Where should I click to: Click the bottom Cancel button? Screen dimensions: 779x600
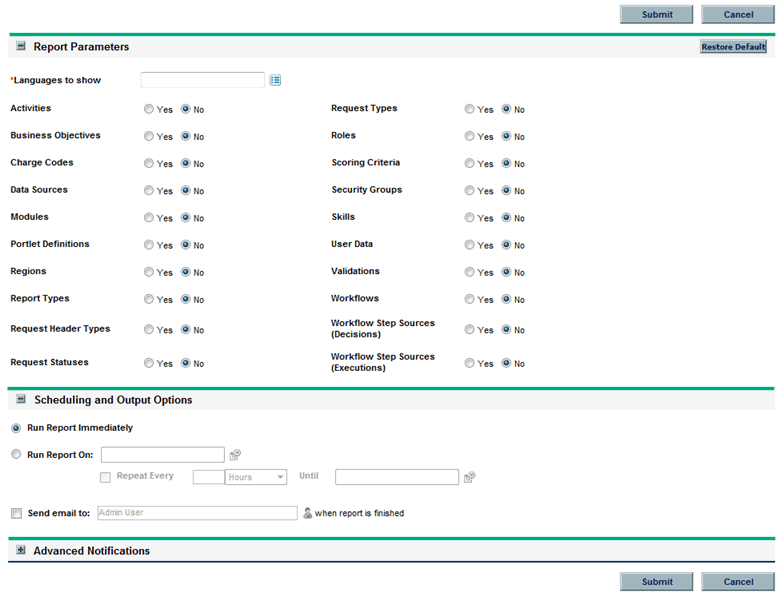tap(738, 581)
